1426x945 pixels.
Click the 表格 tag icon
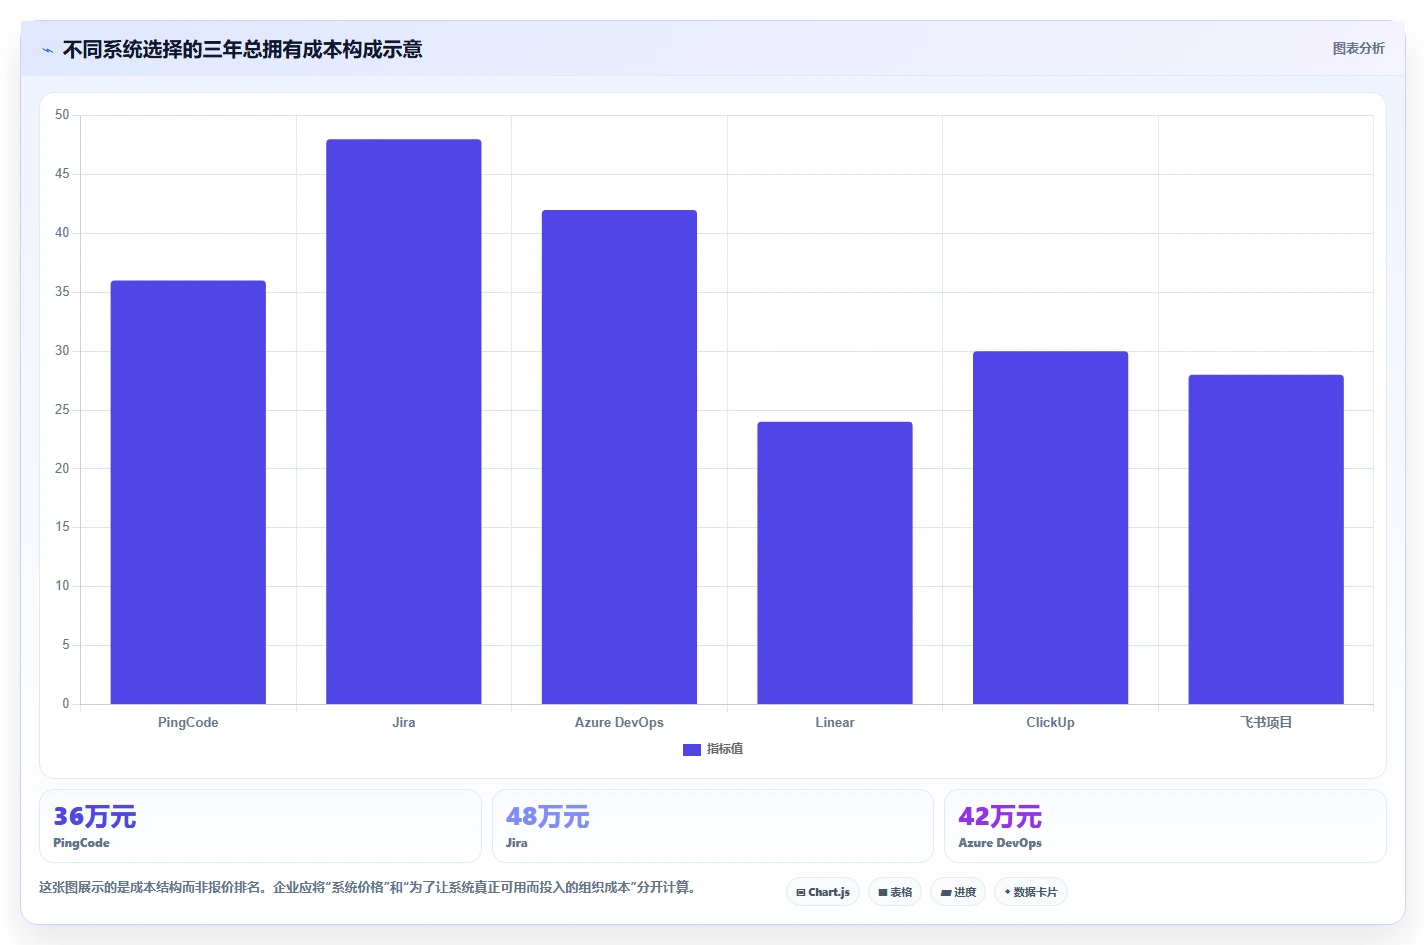pos(883,892)
